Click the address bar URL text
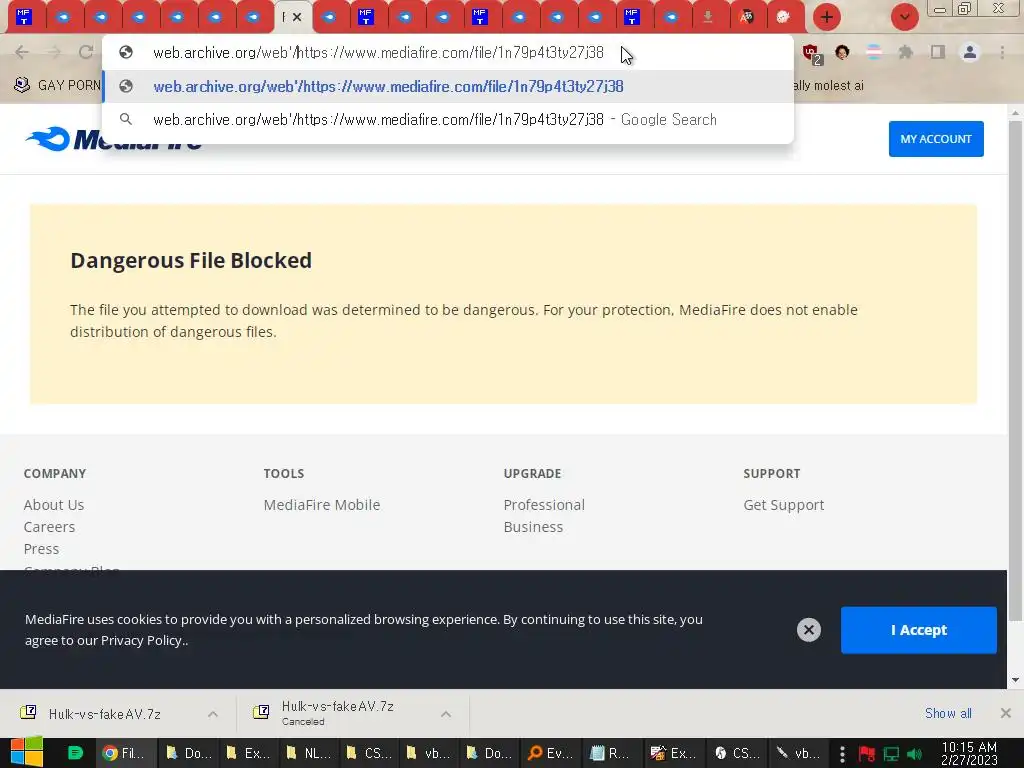1024x768 pixels. 378,52
